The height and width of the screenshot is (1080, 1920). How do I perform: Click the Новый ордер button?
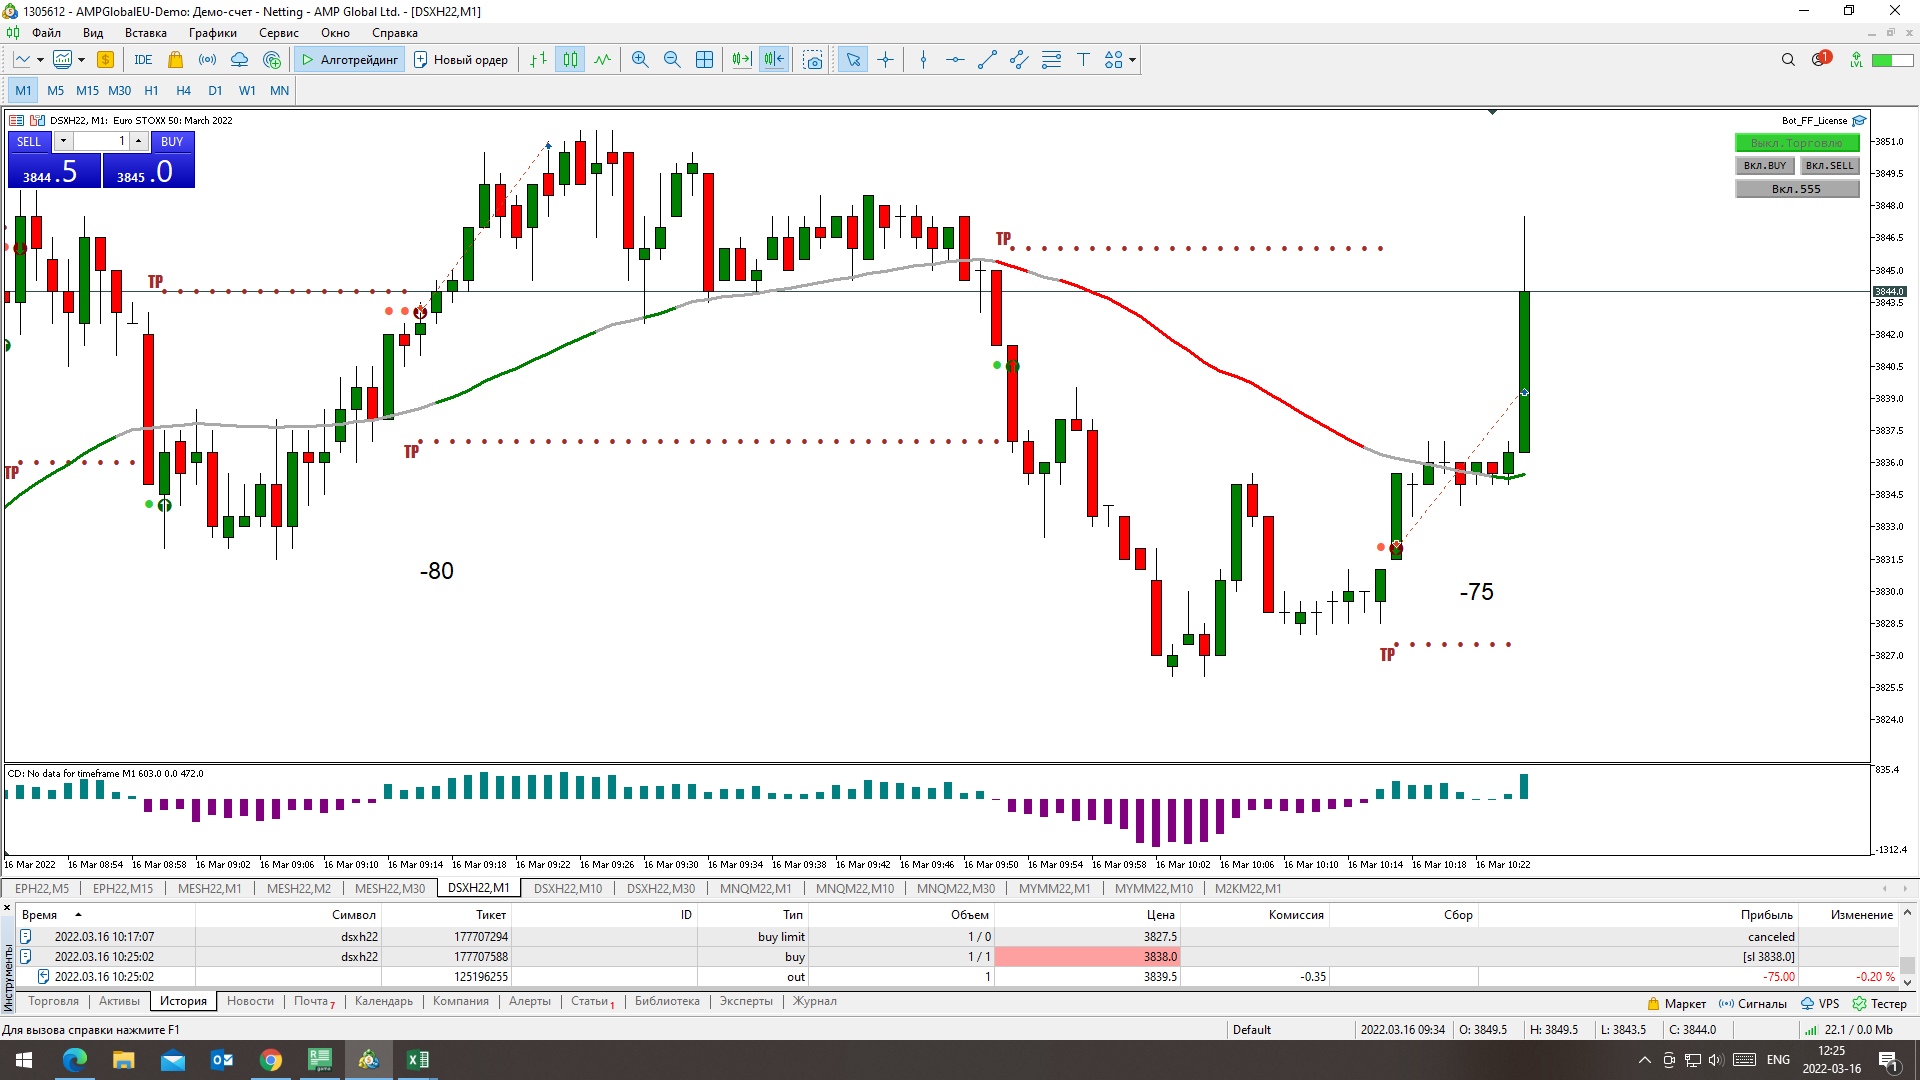[461, 60]
